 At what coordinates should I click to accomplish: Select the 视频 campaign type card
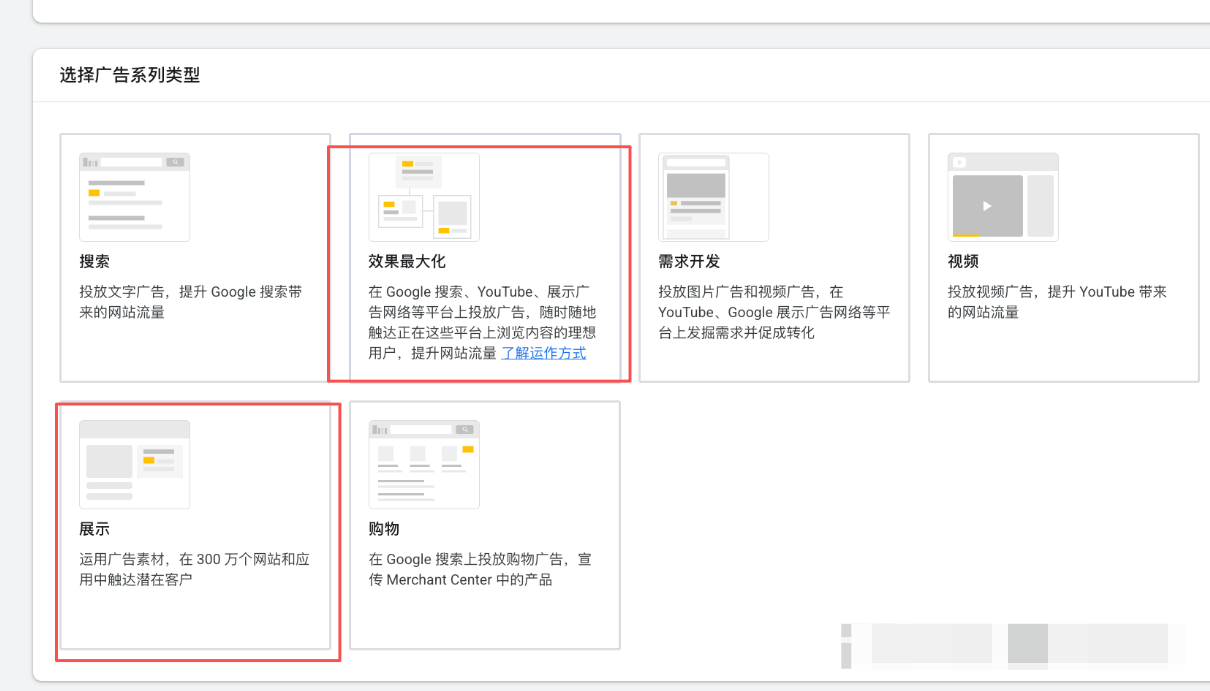tap(1063, 257)
